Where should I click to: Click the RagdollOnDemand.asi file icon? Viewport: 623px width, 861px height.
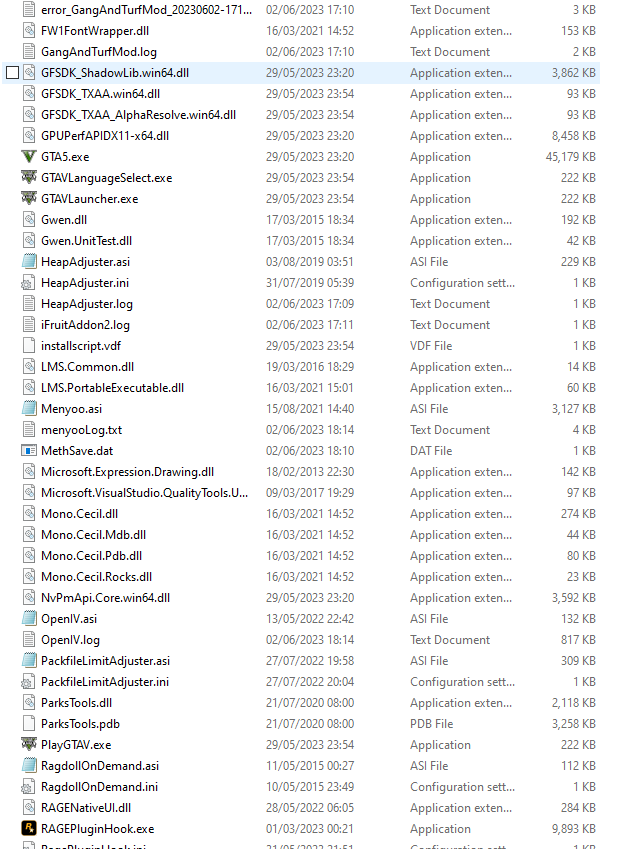[x=29, y=765]
